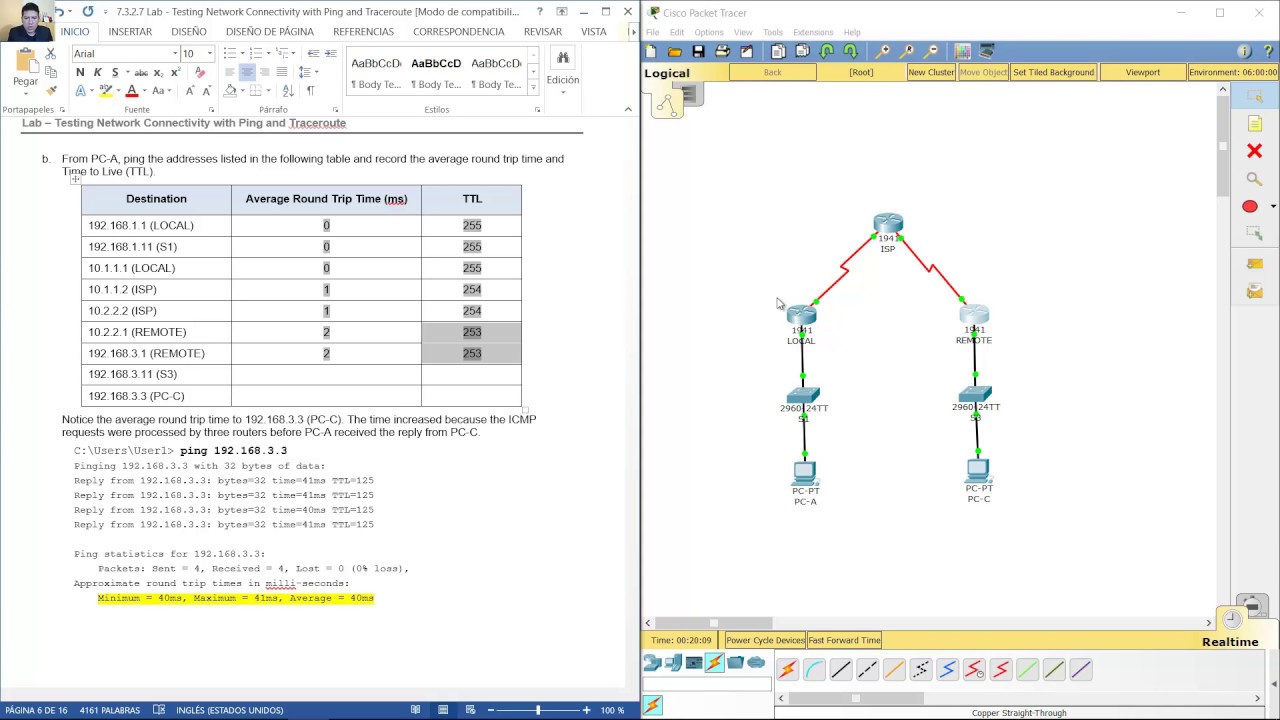Open the Arial font name dropdown
The height and width of the screenshot is (720, 1280).
tap(175, 53)
